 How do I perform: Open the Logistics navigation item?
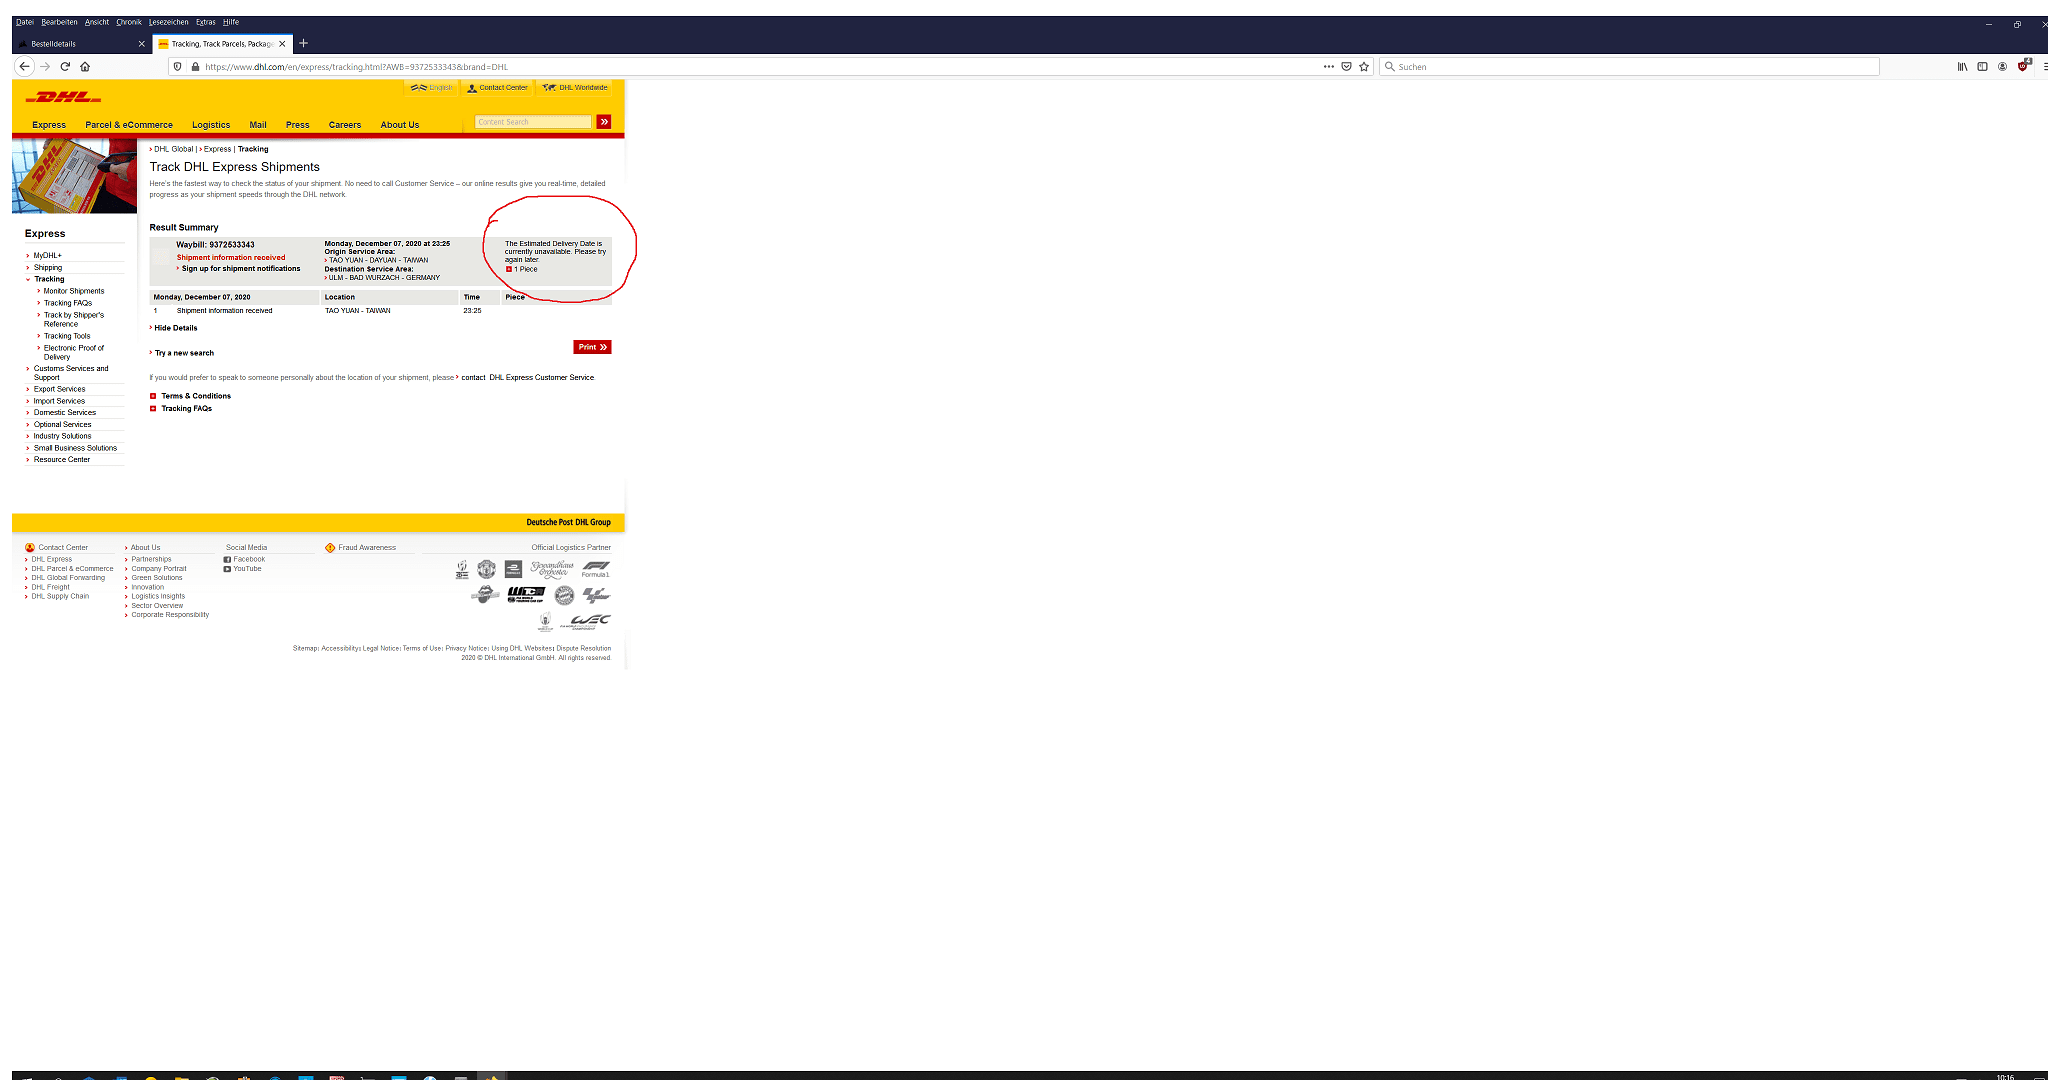(211, 125)
